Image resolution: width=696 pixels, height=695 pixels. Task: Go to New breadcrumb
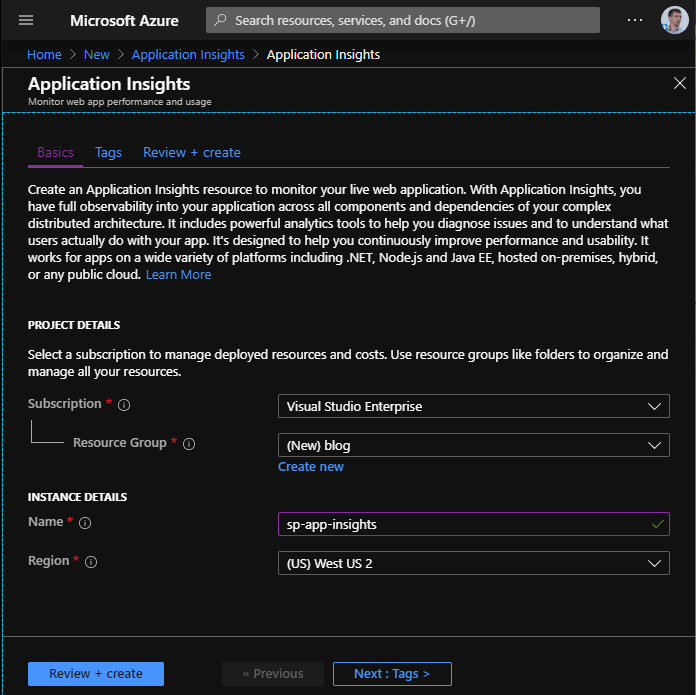click(96, 55)
